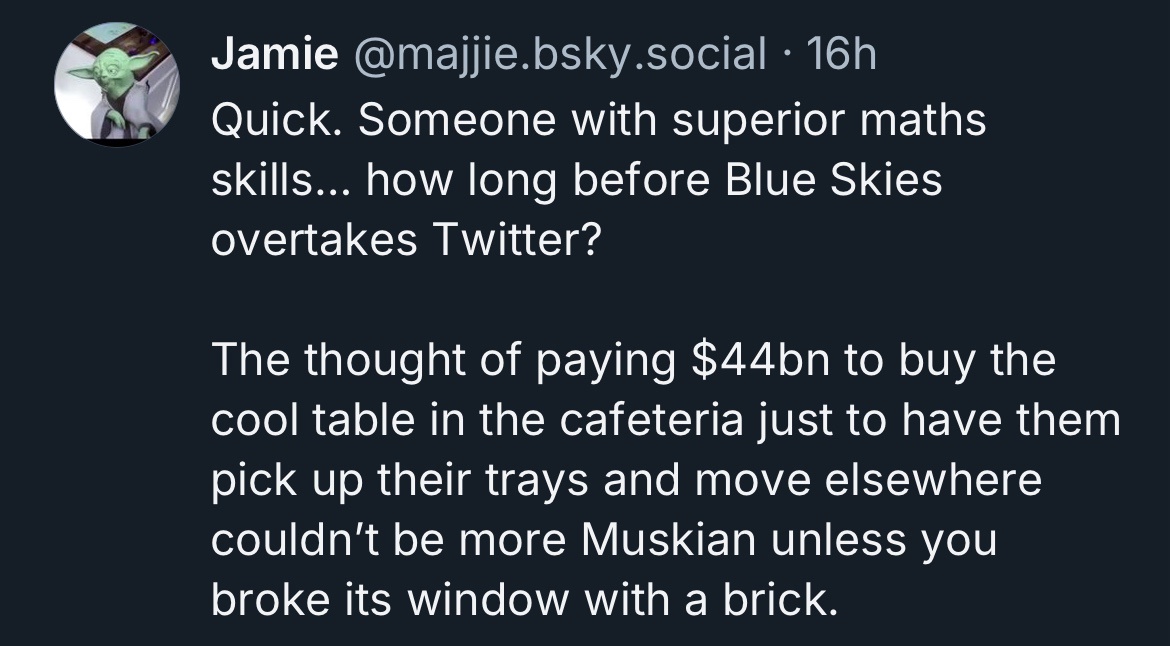Click the word "Twitter?" in the post
This screenshot has height=646, width=1170.
click(x=516, y=239)
